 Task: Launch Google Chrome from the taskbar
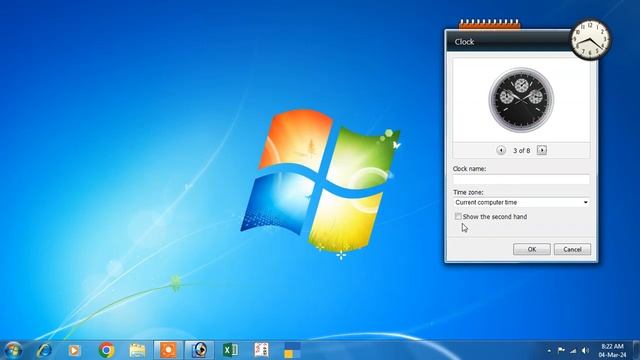(x=106, y=350)
